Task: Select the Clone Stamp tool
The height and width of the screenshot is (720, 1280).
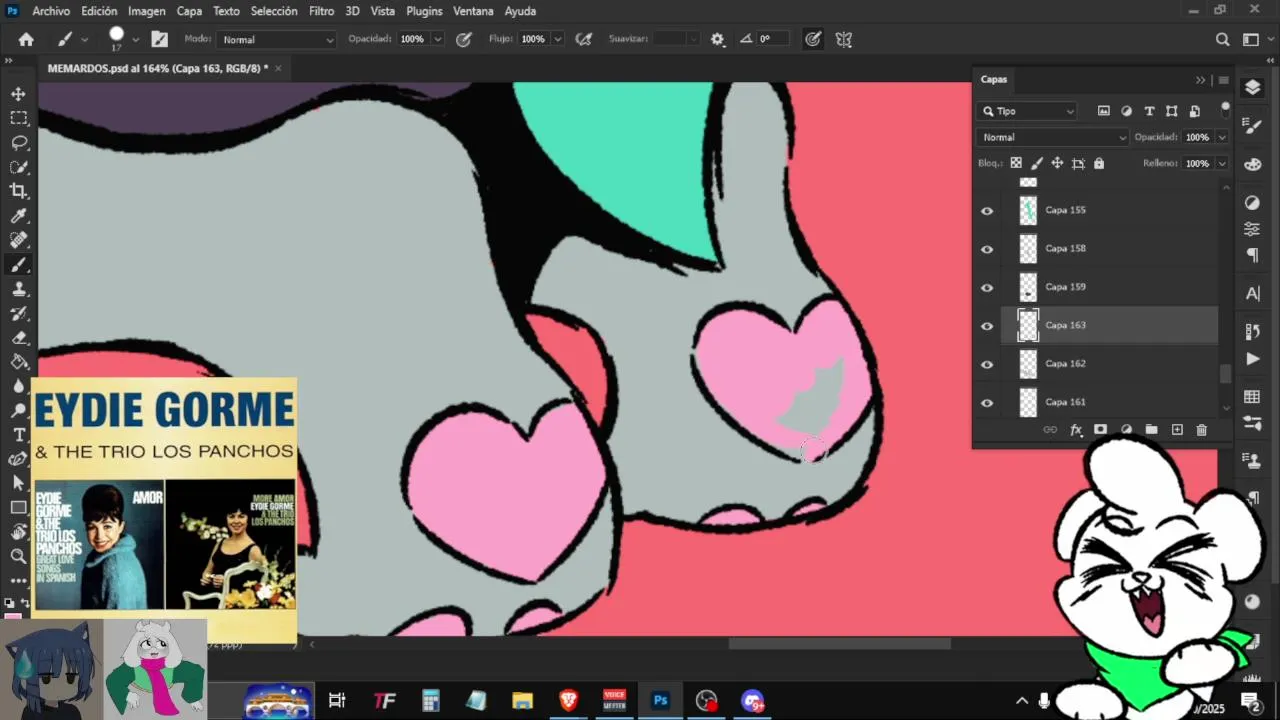Action: 18,289
